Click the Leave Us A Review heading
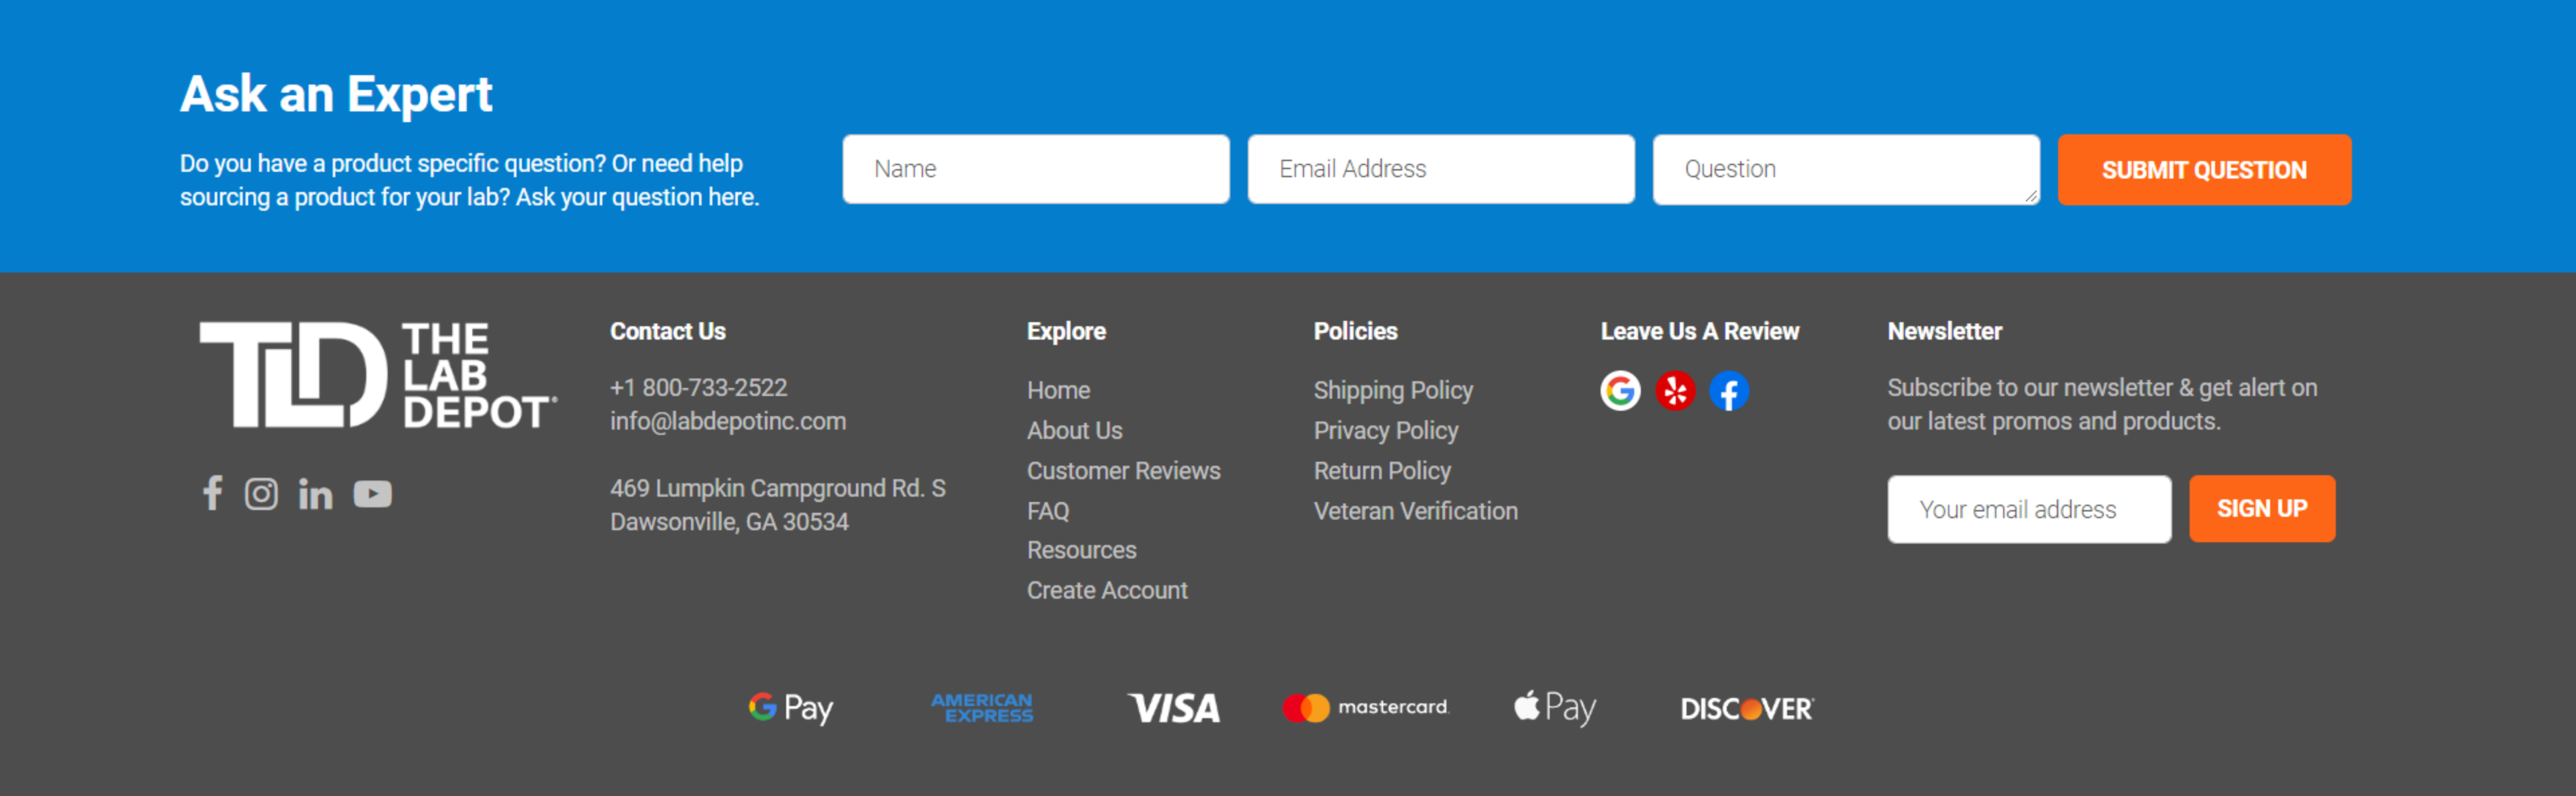Screen dimensions: 2576x796 click(x=1699, y=331)
